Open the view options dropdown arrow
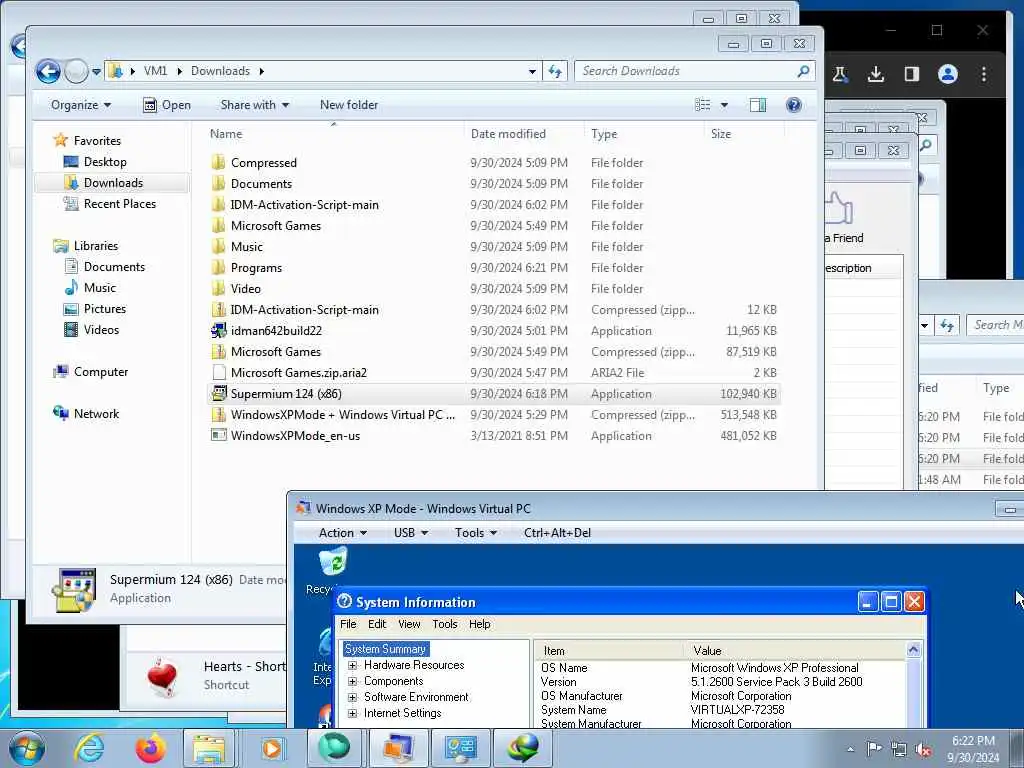This screenshot has width=1024, height=768. click(724, 105)
